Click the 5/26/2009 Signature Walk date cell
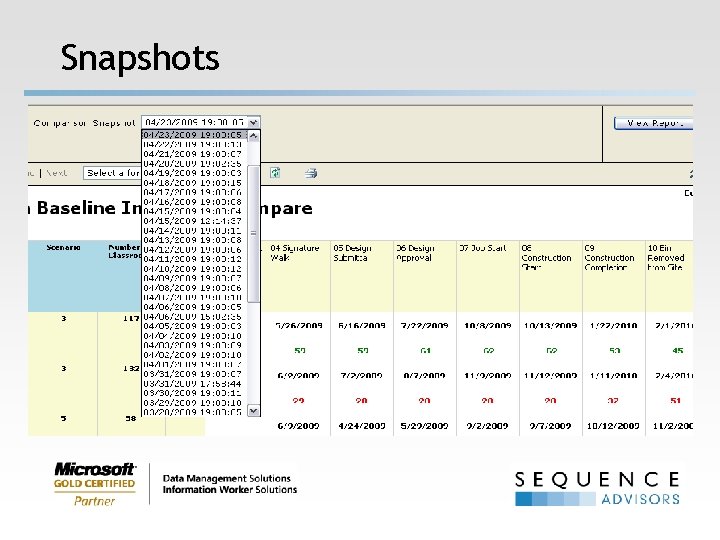This screenshot has width=720, height=540. [299, 326]
